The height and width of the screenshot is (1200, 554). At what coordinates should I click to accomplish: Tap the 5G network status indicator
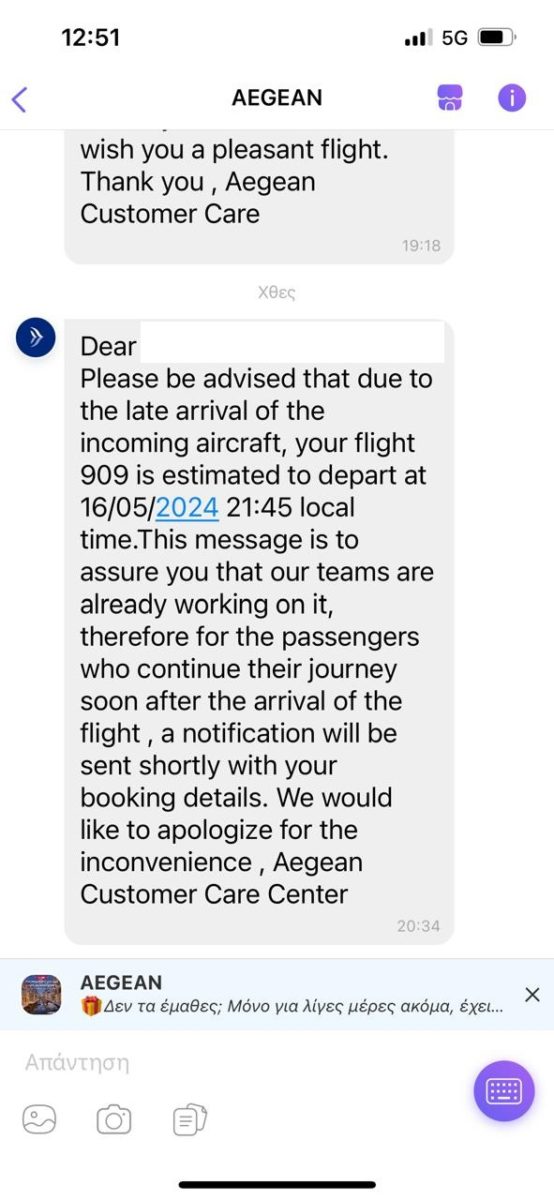coord(455,38)
